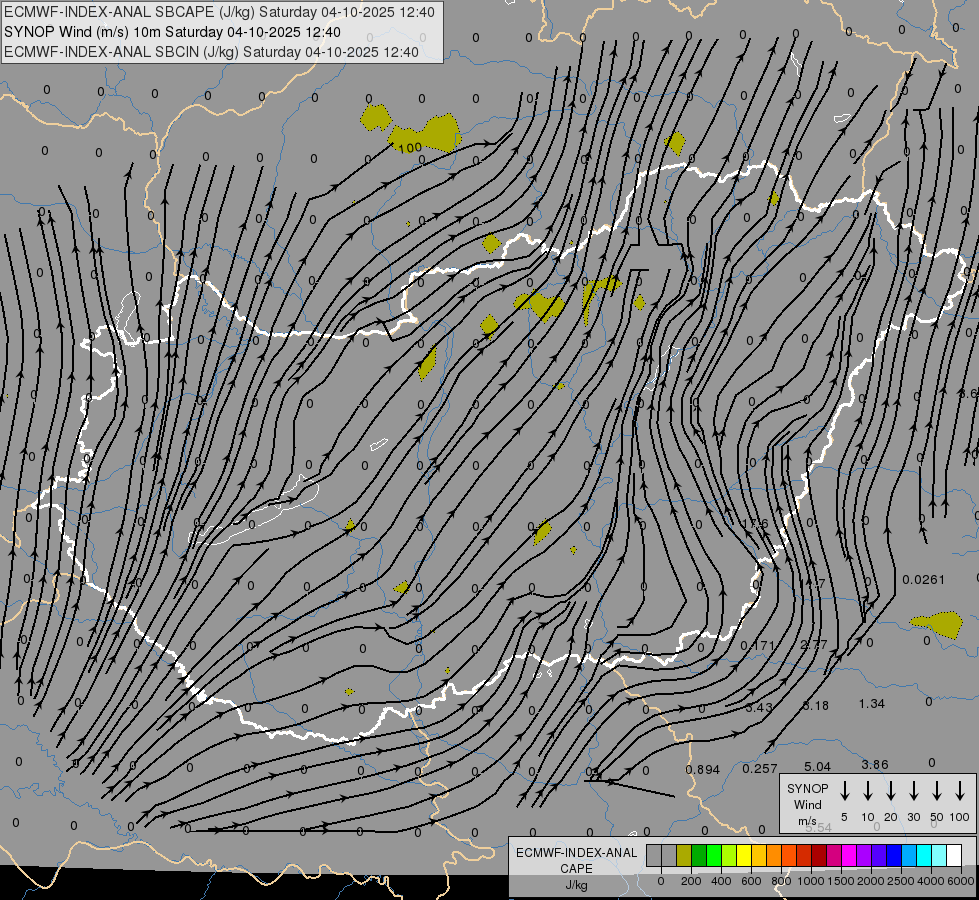
Task: Click the SYNOP label in wind legend
Action: coord(807,788)
